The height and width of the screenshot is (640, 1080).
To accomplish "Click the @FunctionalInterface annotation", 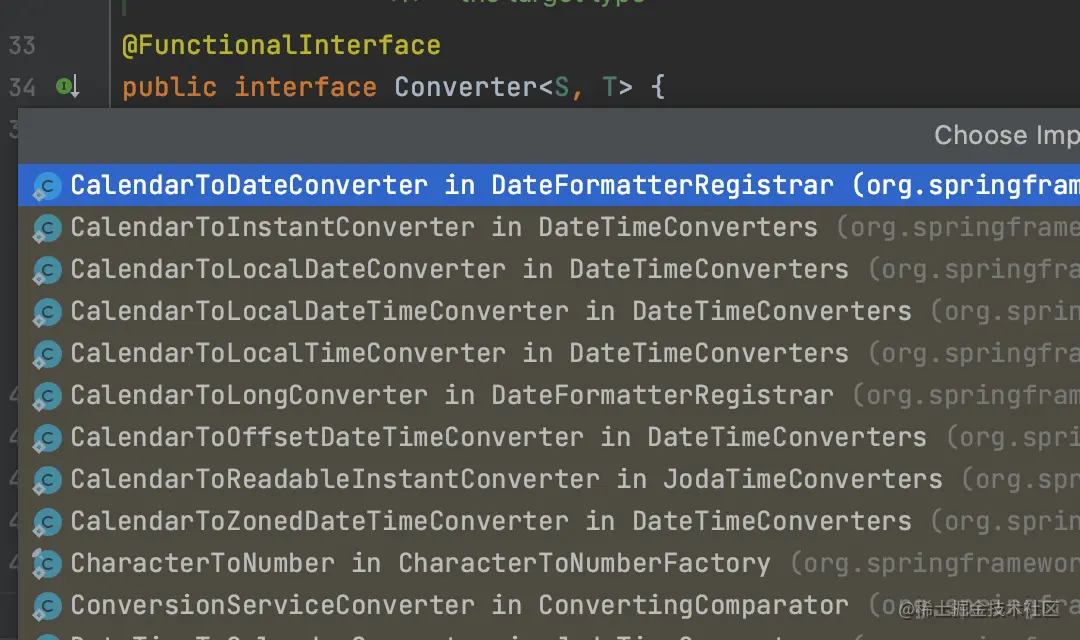I will pyautogui.click(x=281, y=45).
